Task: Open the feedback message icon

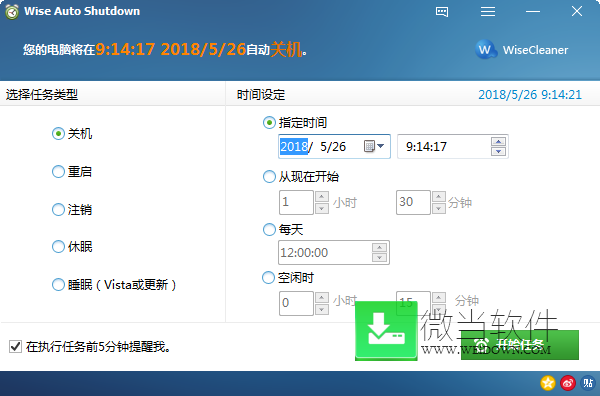Action: tap(442, 12)
